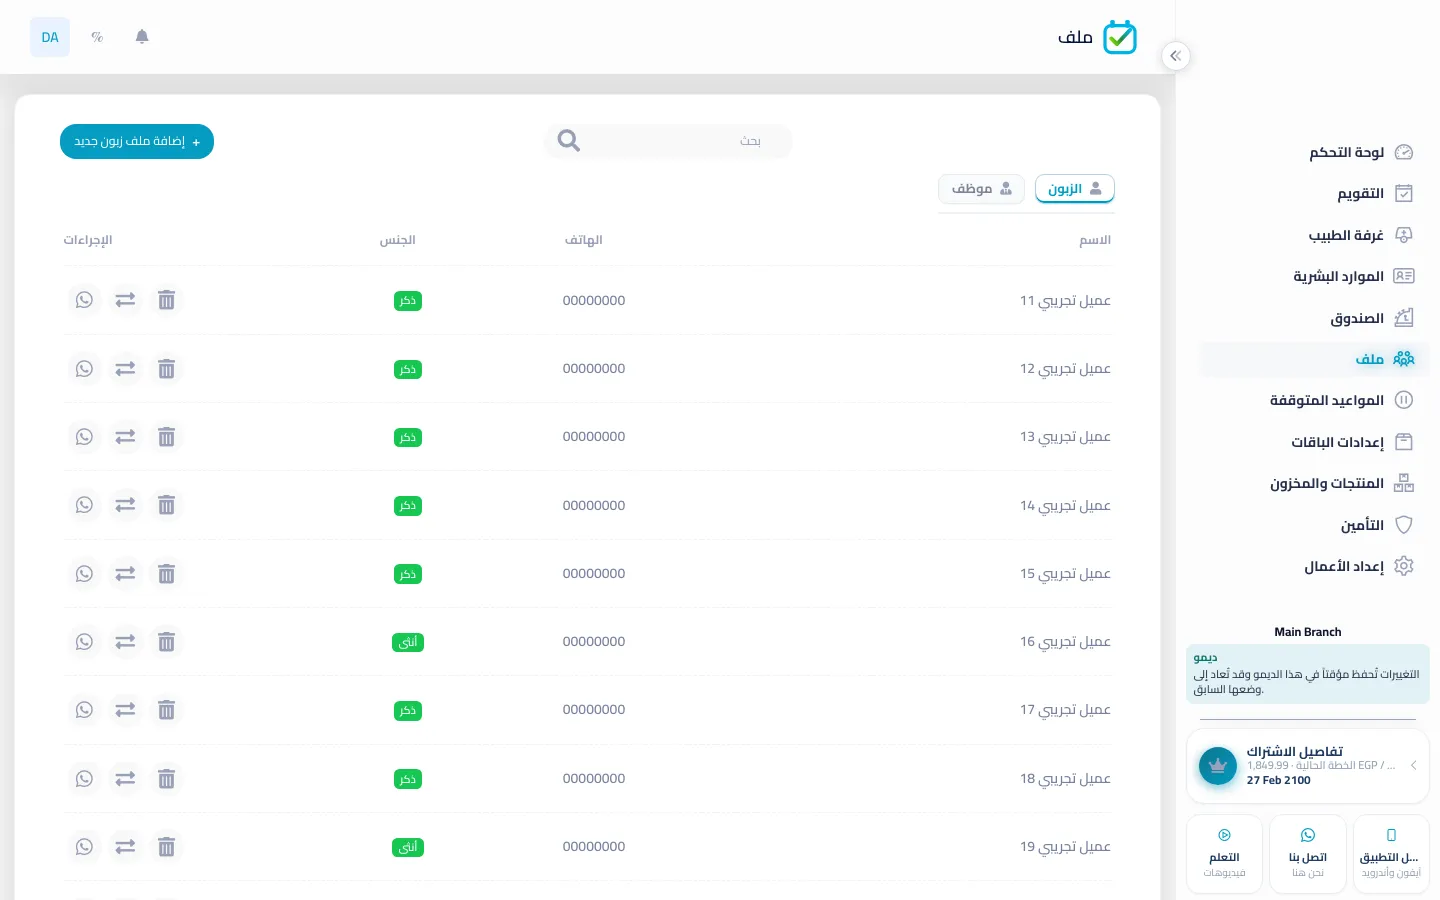
Task: Open إعدادات الباقات in the sidebar
Action: point(1315,442)
